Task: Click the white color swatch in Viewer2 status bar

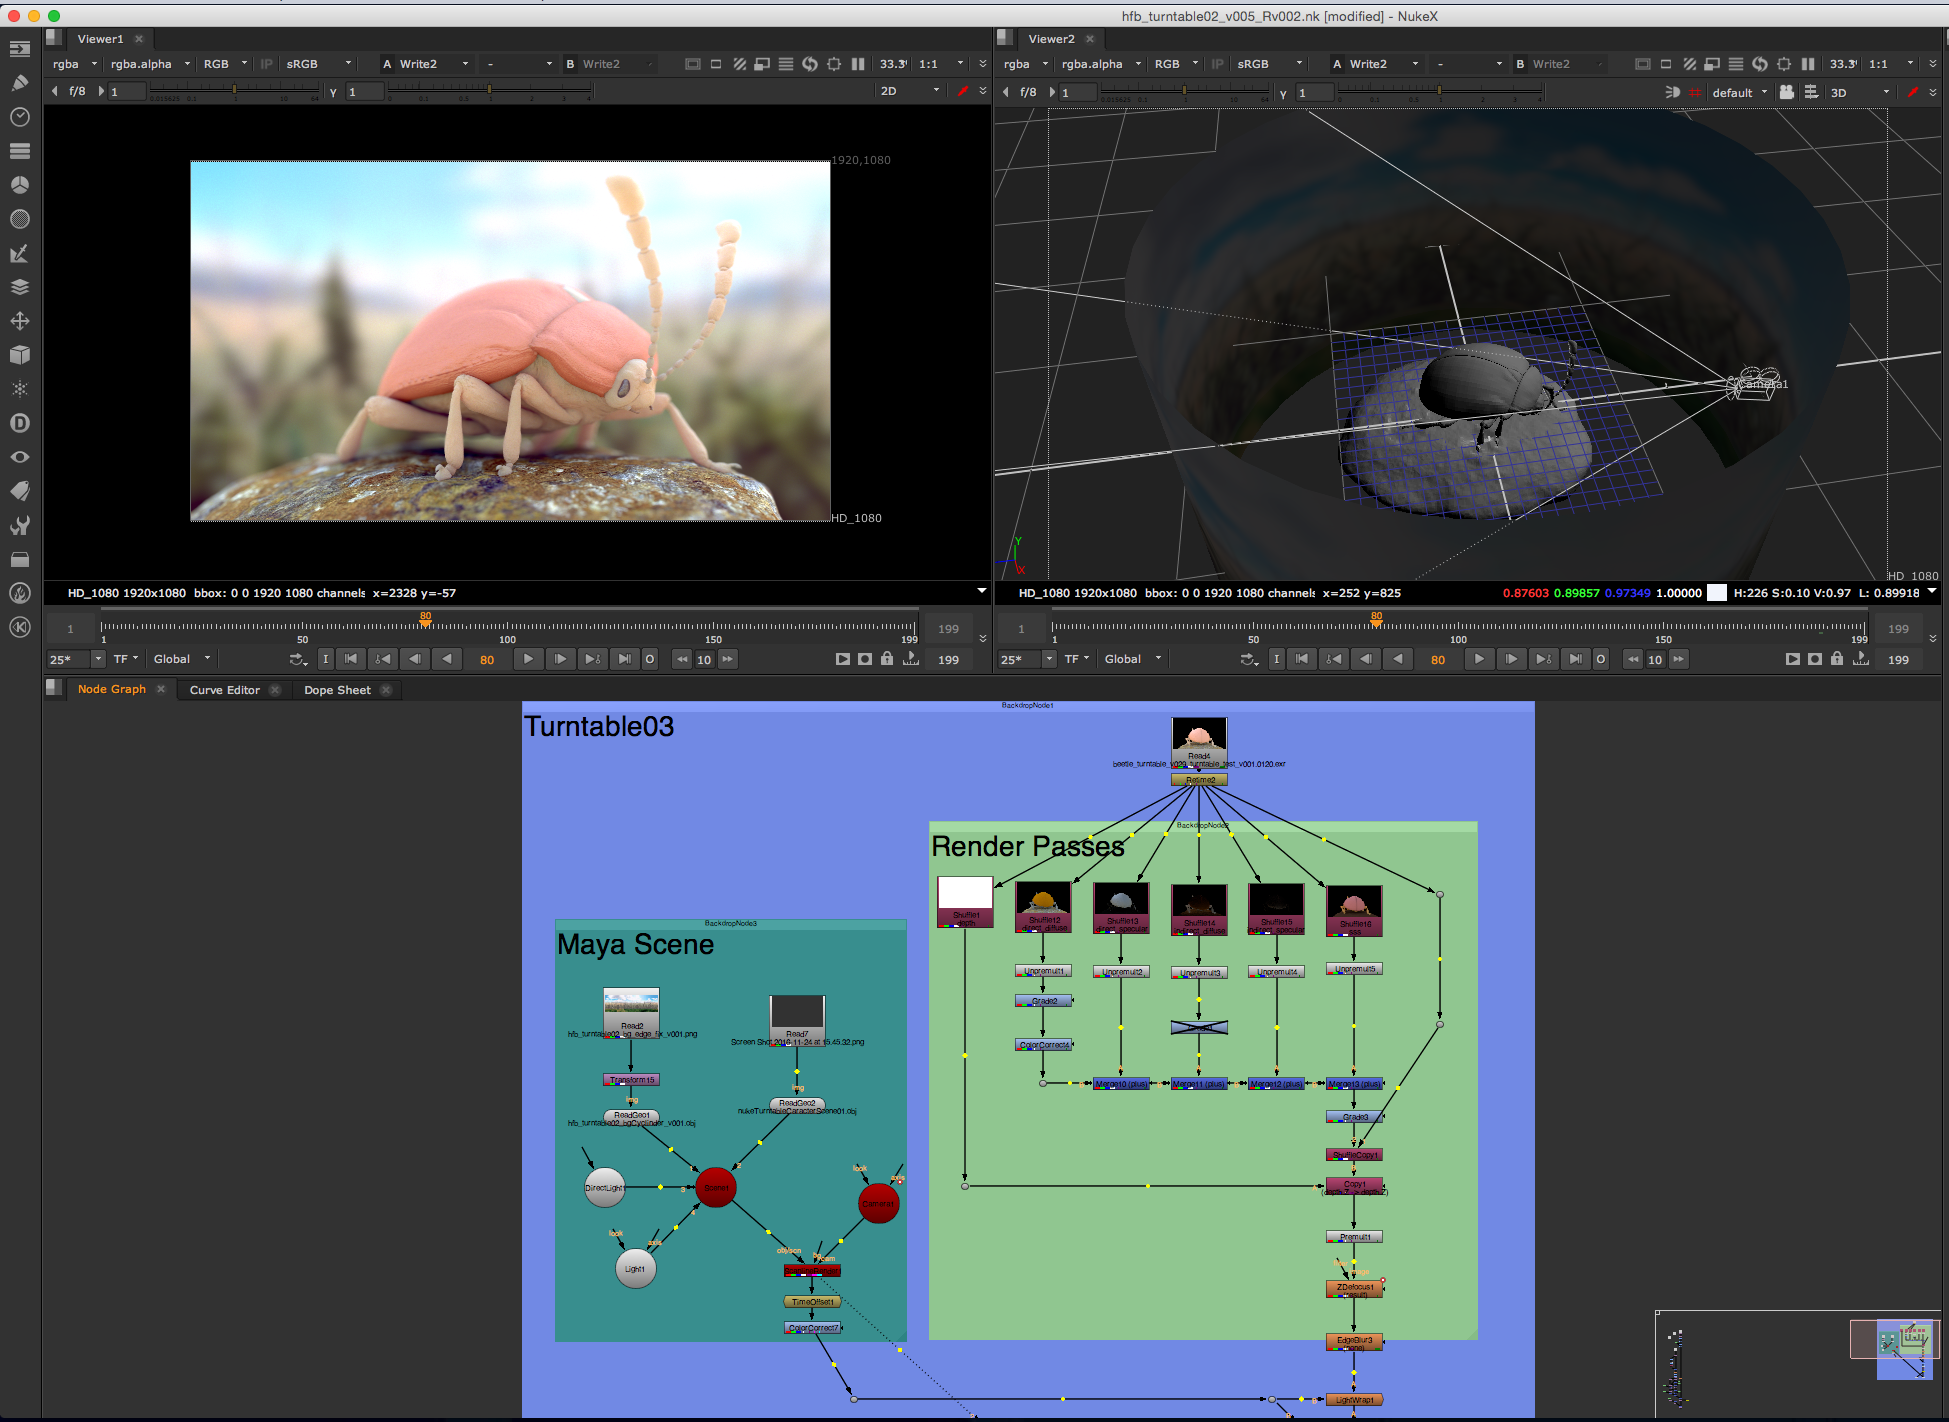Action: (x=1717, y=593)
